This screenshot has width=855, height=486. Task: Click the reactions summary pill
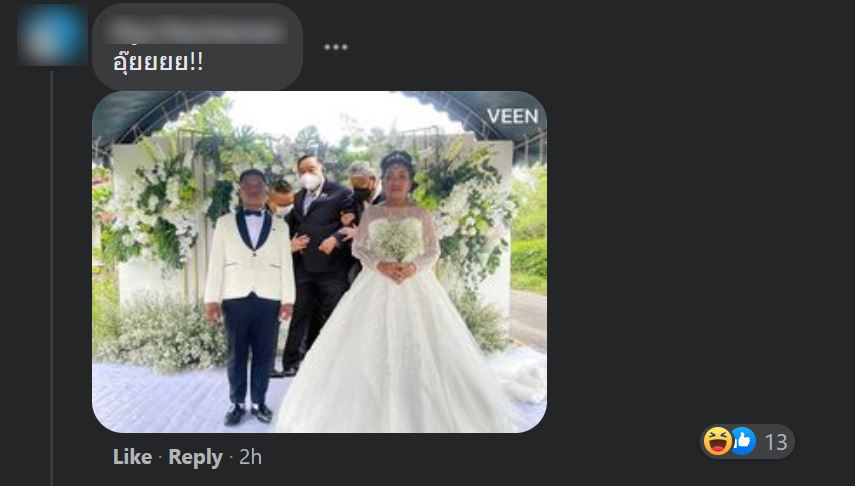click(747, 441)
